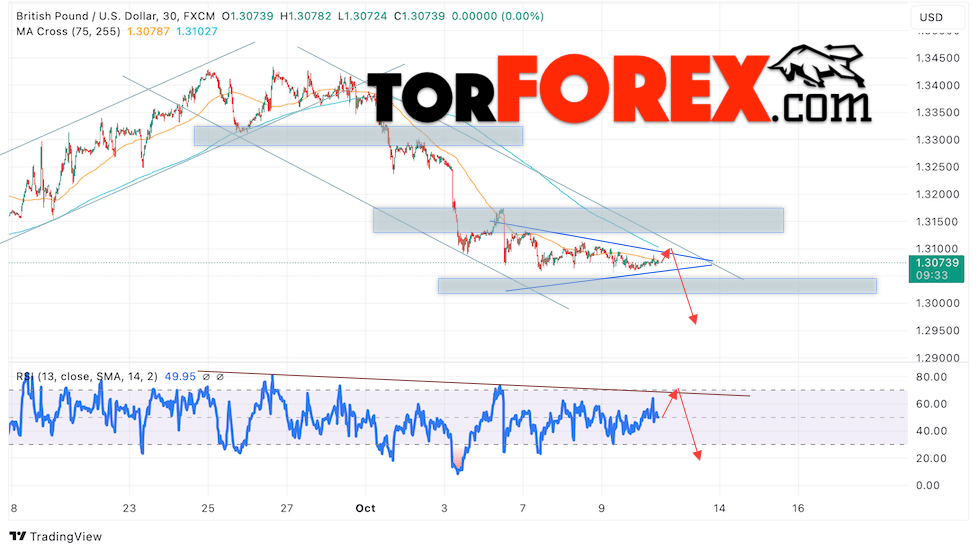The height and width of the screenshot is (552, 978).
Task: Open the USD currency selector button
Action: point(937,17)
